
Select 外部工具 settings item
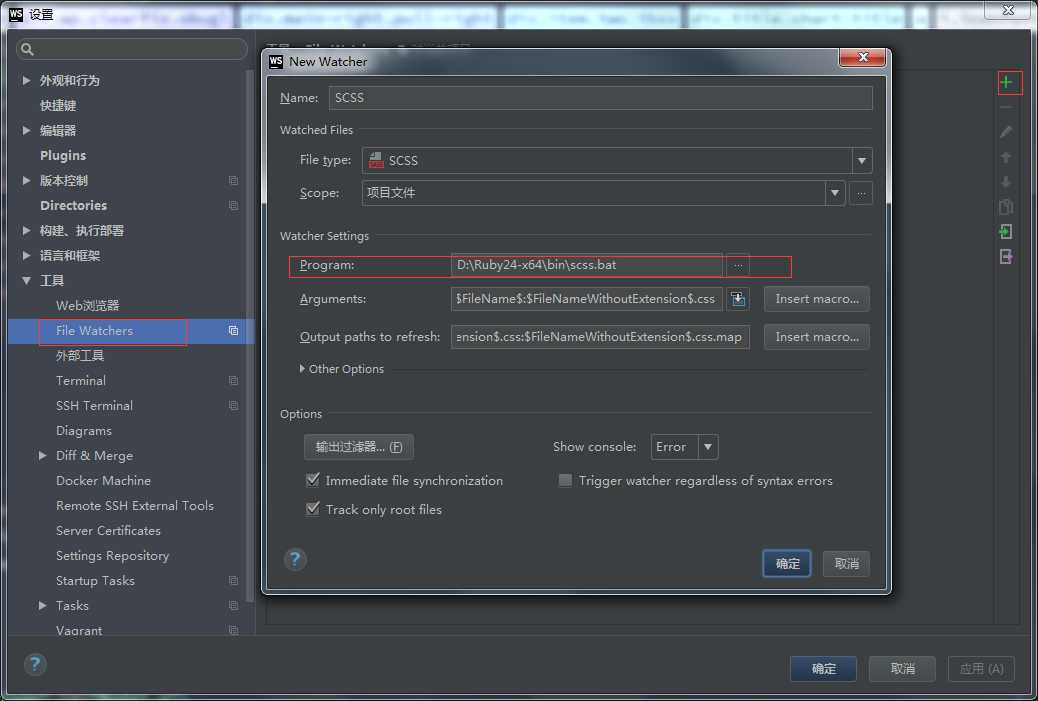click(x=80, y=355)
